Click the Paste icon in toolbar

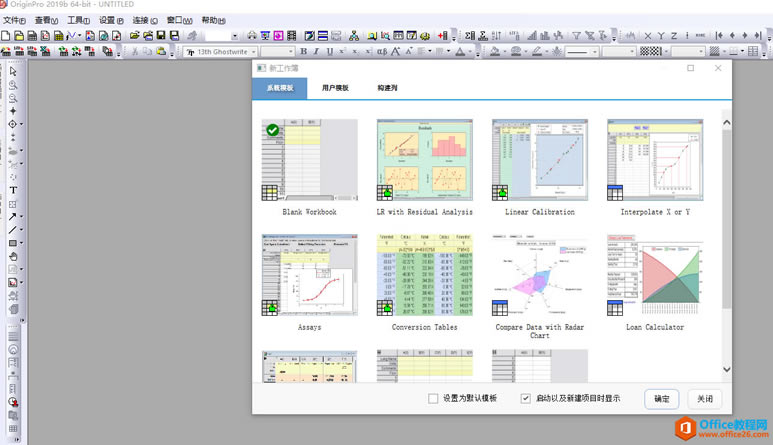(161, 51)
